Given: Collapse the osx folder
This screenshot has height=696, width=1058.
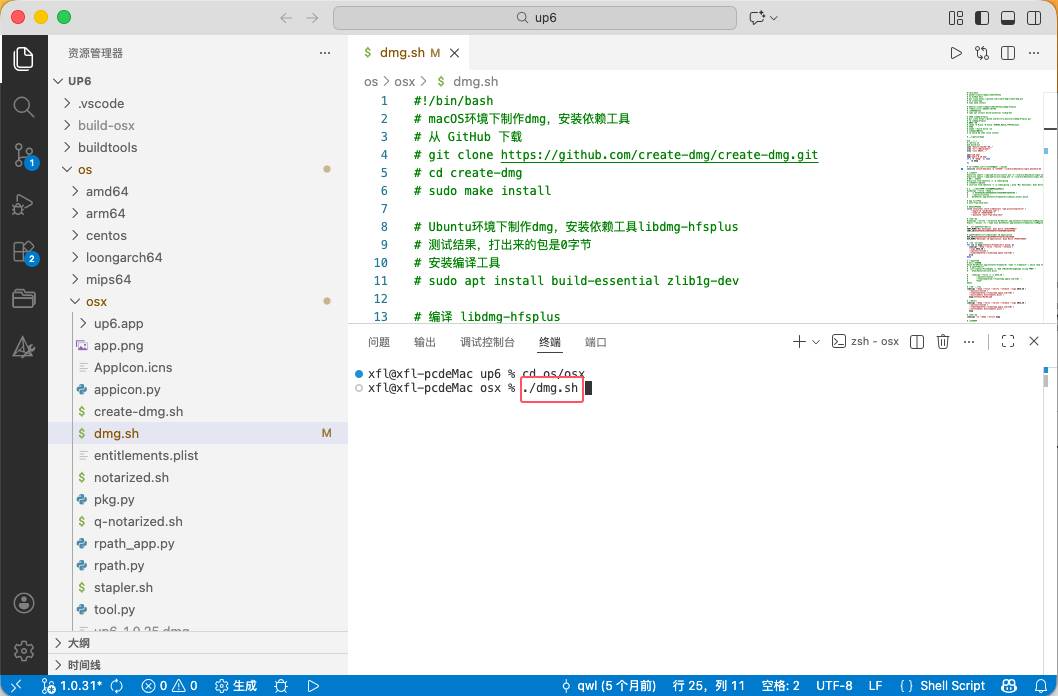Looking at the screenshot, I should [x=95, y=301].
